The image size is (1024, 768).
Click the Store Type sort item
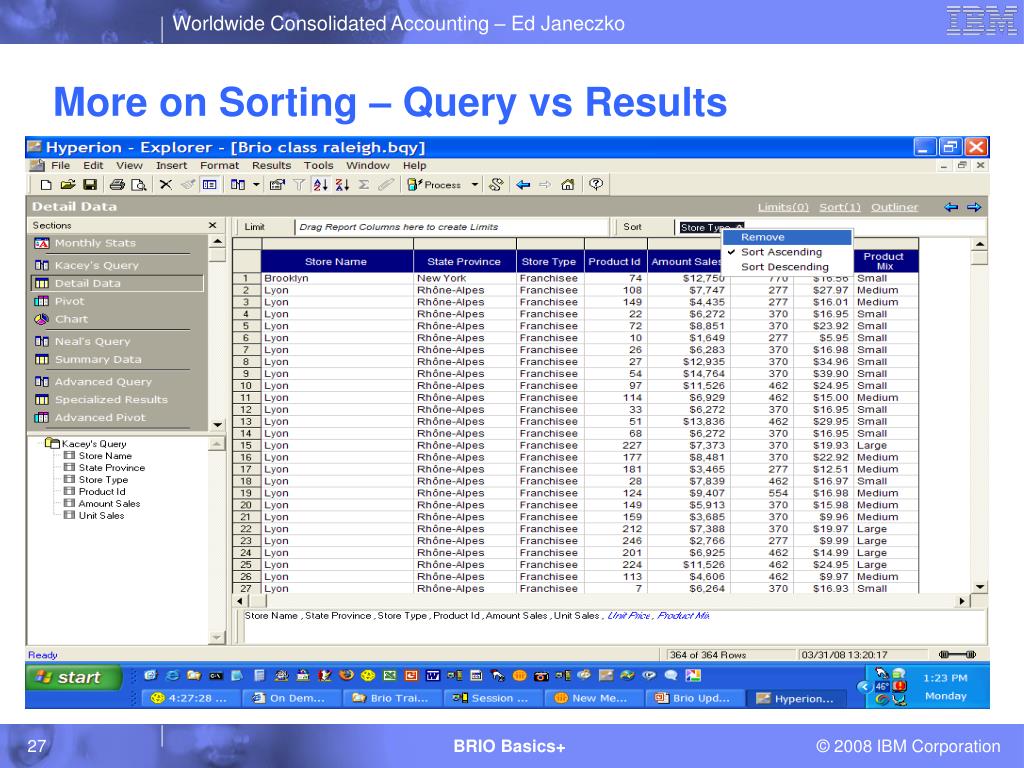[711, 227]
